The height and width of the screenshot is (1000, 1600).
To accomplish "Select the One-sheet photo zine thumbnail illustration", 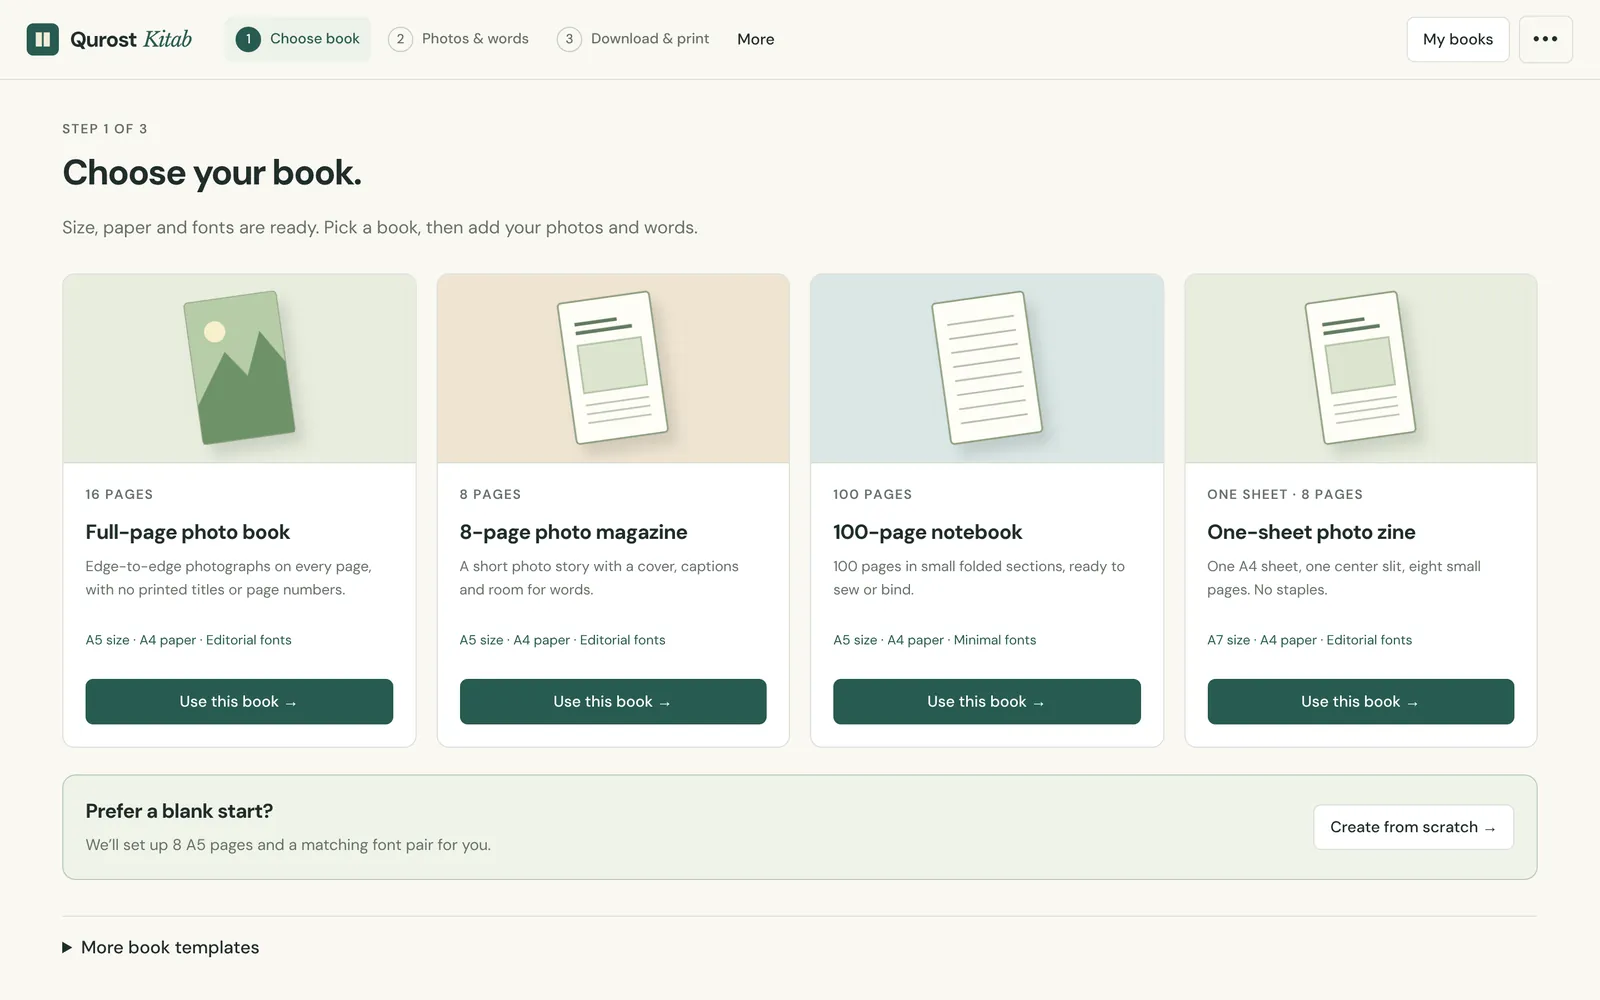I will (x=1360, y=368).
